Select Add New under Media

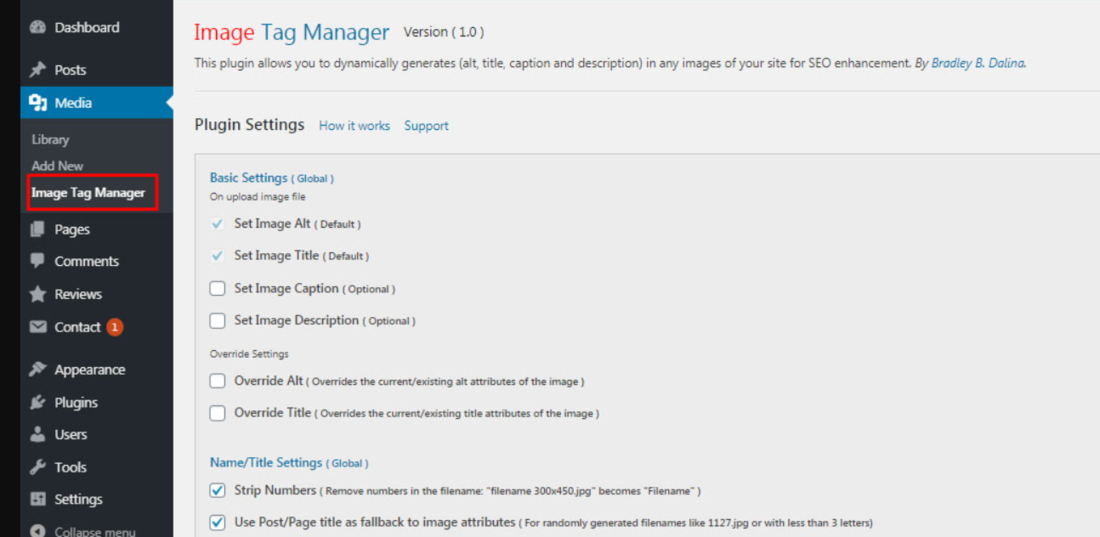click(57, 166)
